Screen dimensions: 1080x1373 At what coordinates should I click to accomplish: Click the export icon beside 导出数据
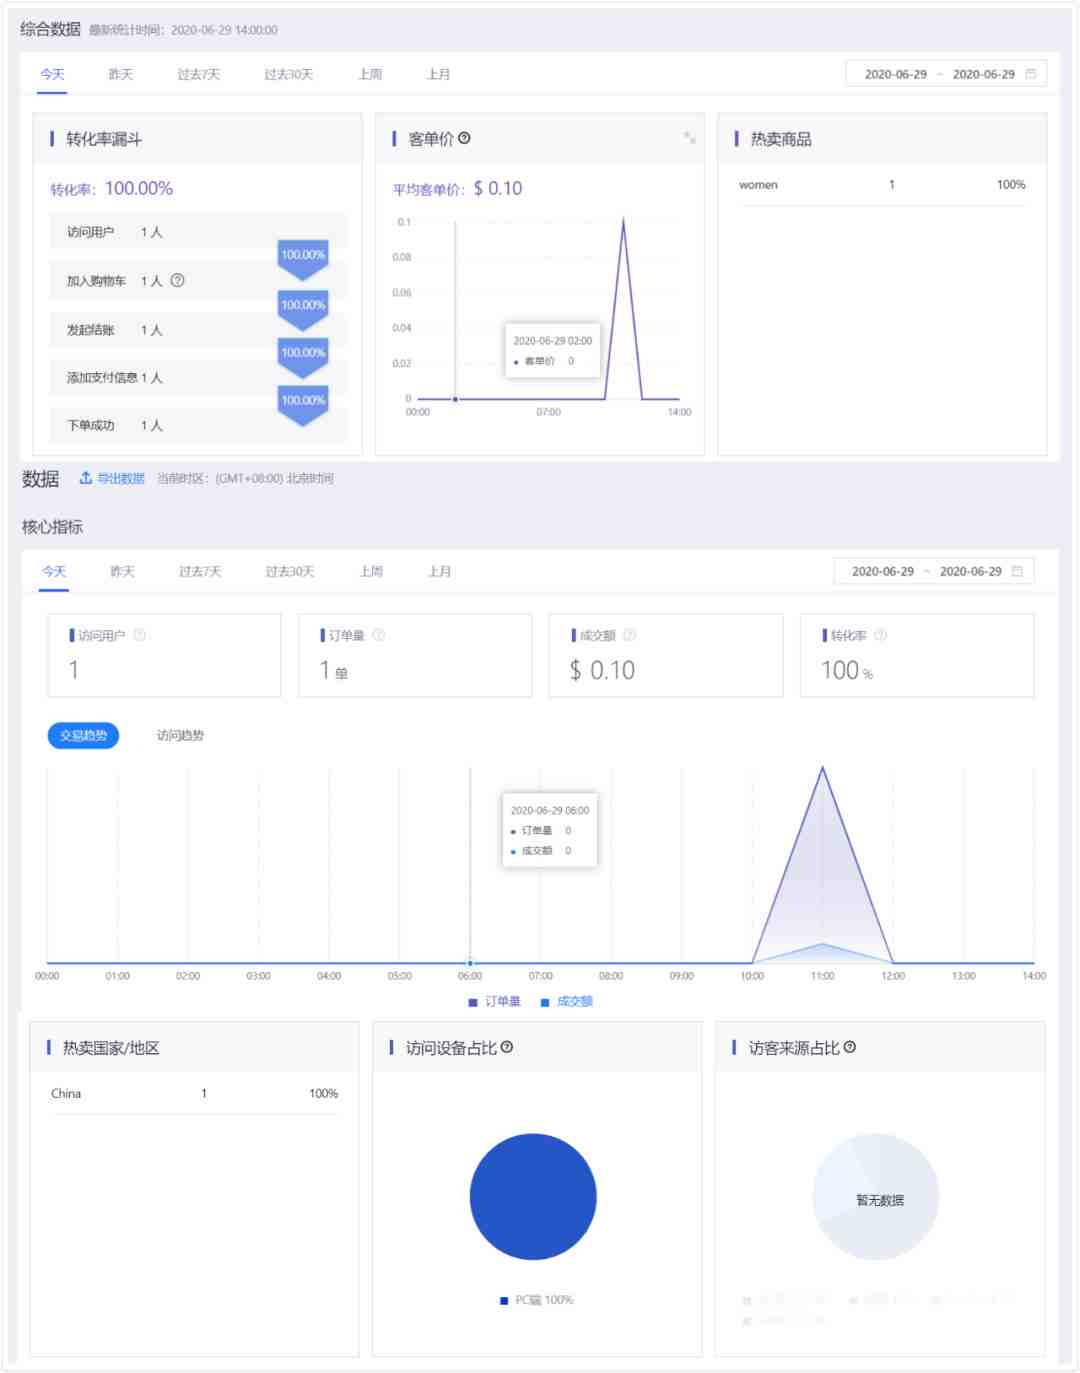pos(86,478)
